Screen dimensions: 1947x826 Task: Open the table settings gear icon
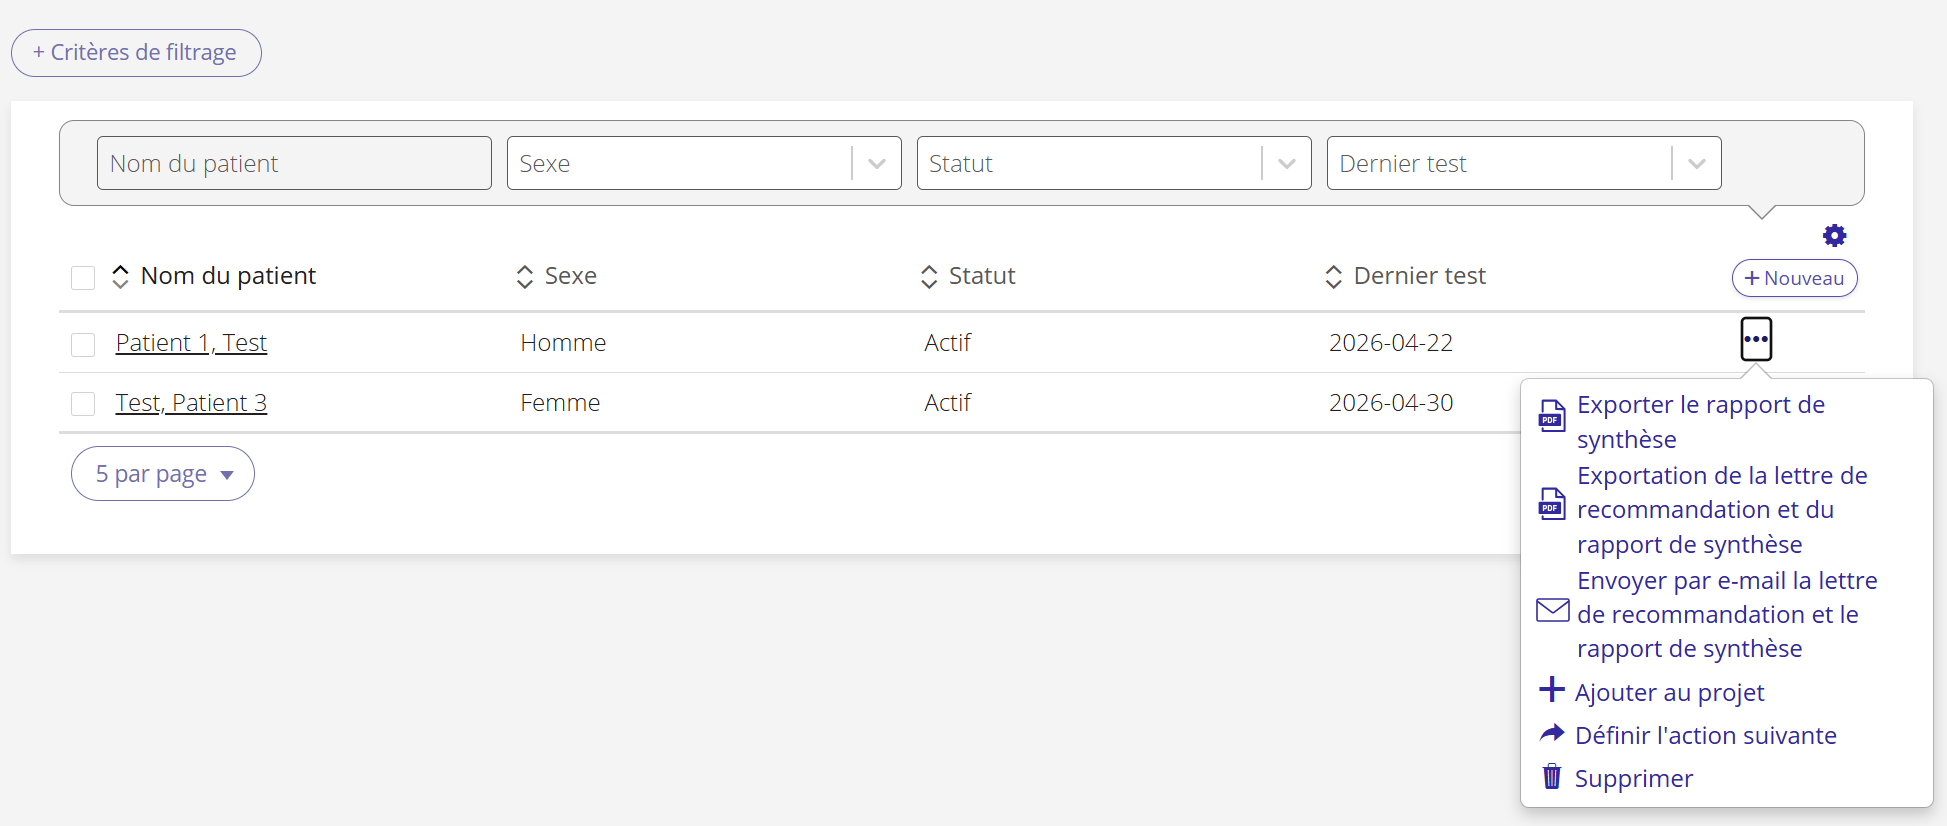pos(1834,236)
